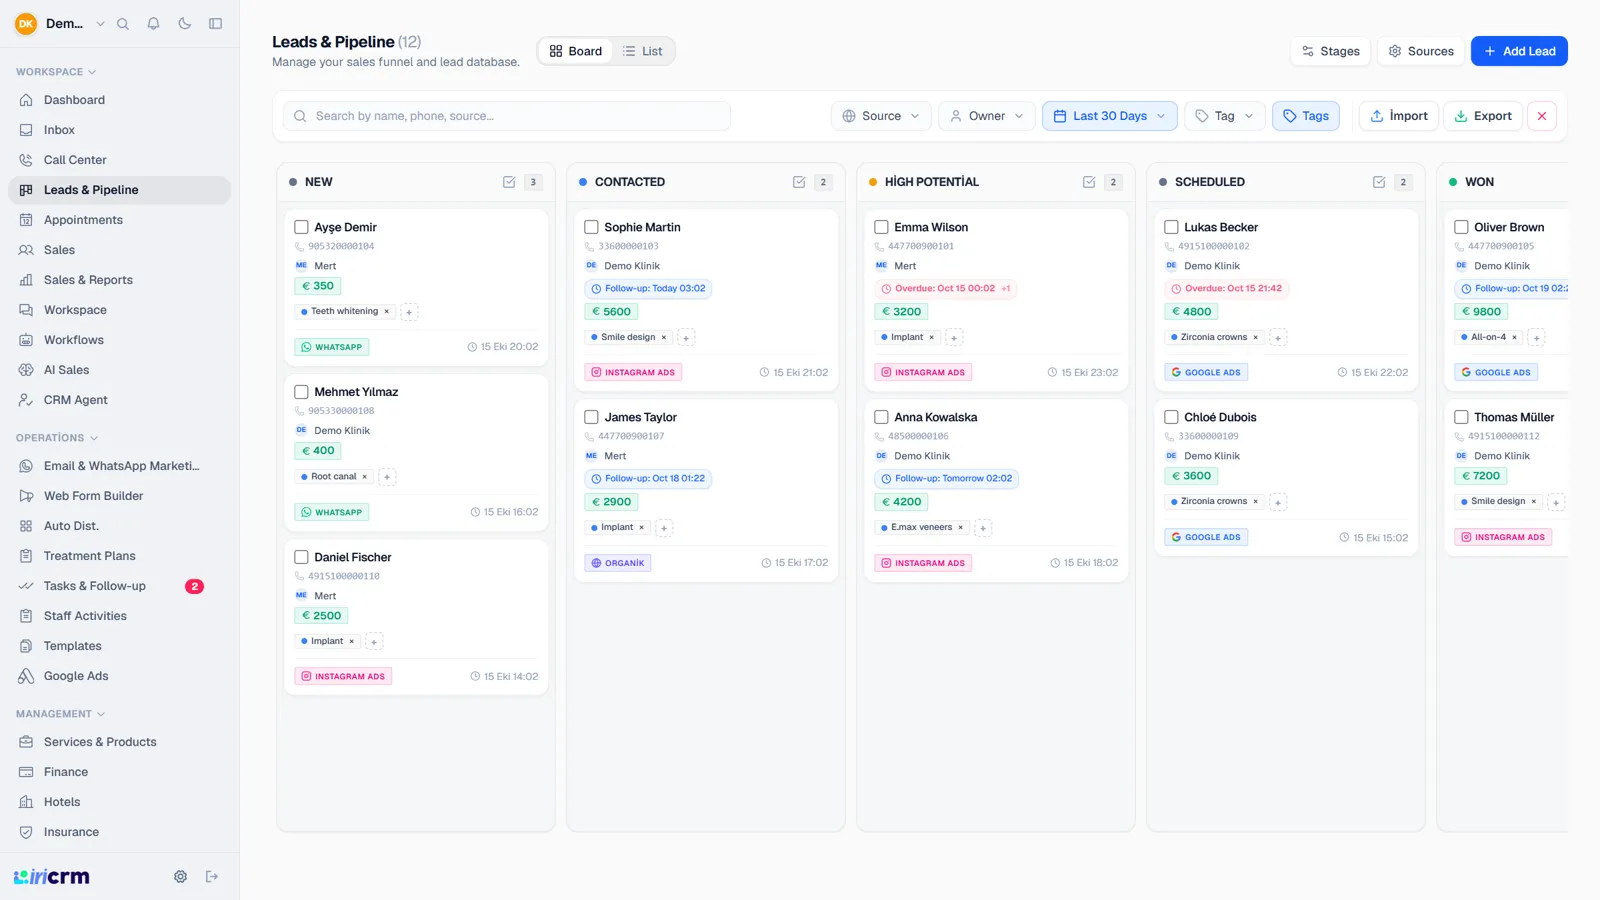Check Lukas Becker lead checkbox
This screenshot has height=900, width=1600.
pyautogui.click(x=1171, y=227)
